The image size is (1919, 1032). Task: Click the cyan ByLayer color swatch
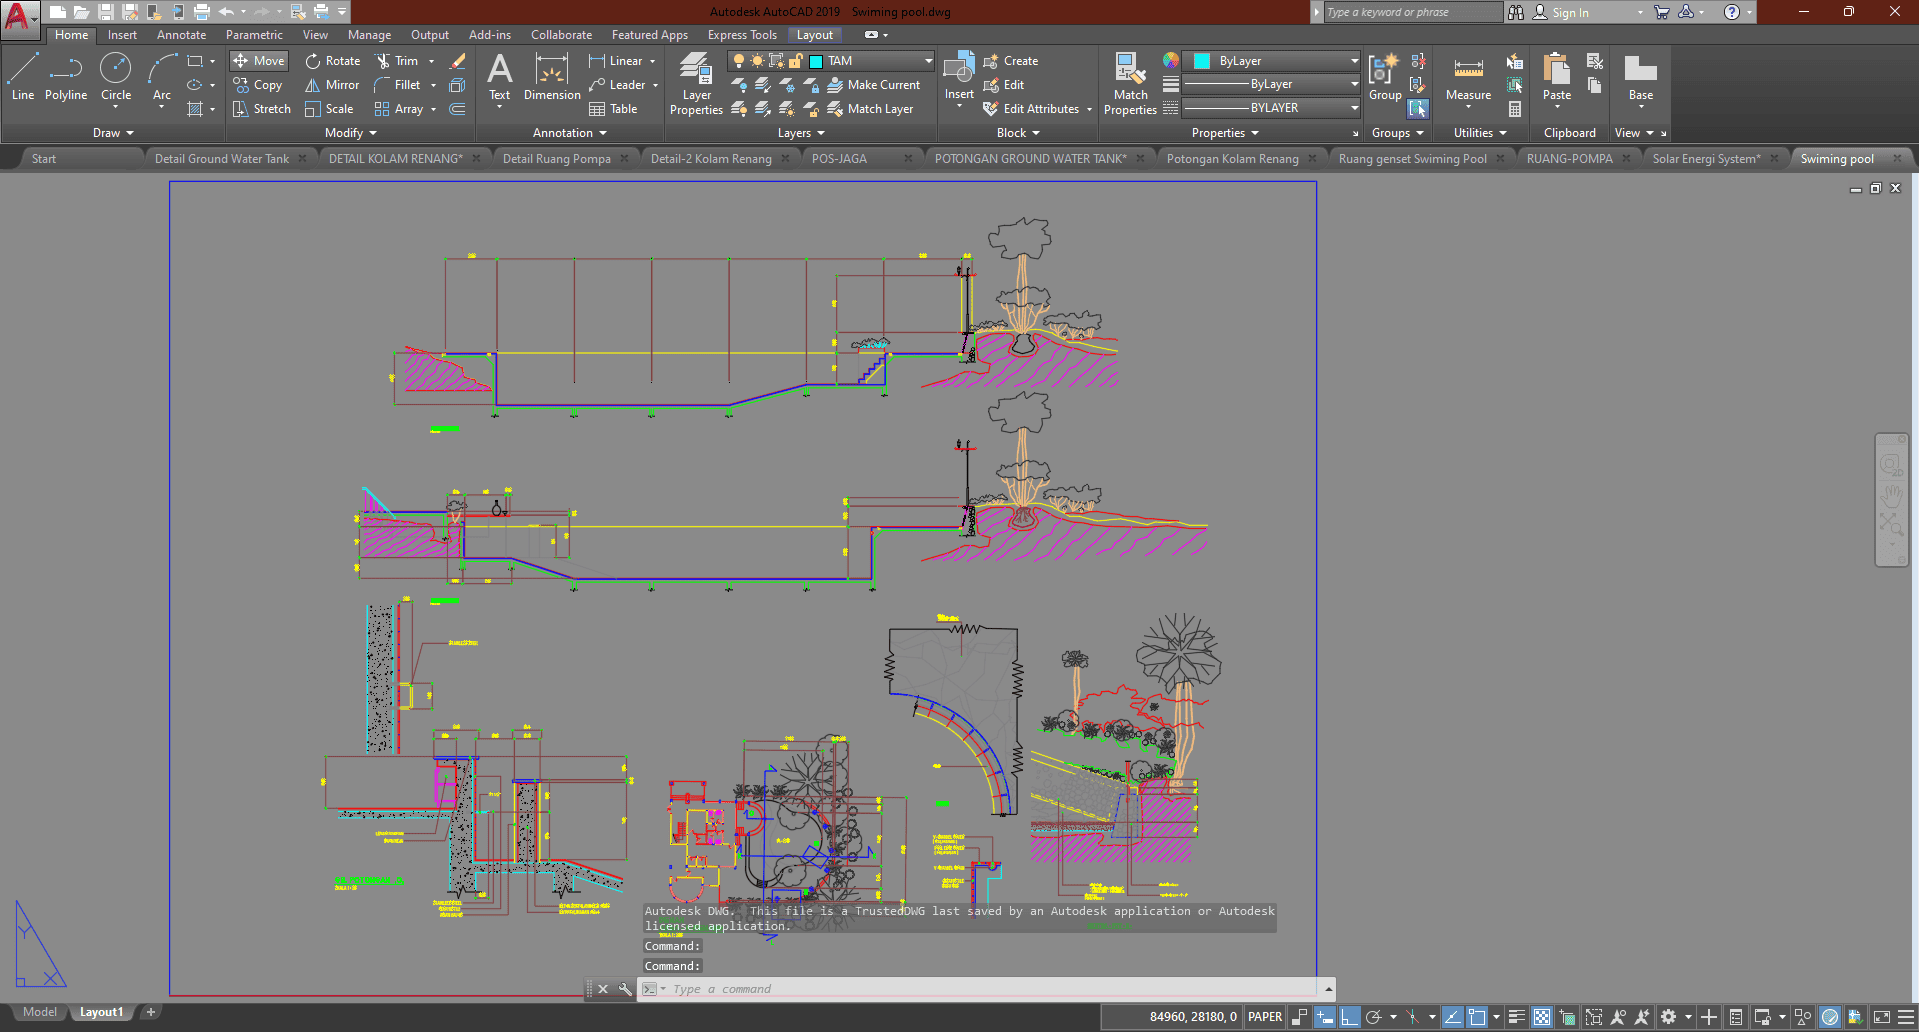point(1202,61)
